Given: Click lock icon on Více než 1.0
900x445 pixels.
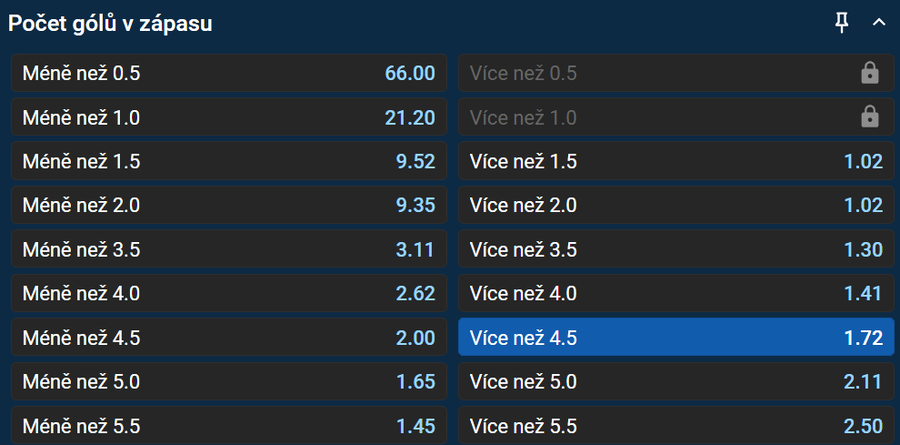Looking at the screenshot, I should point(870,118).
